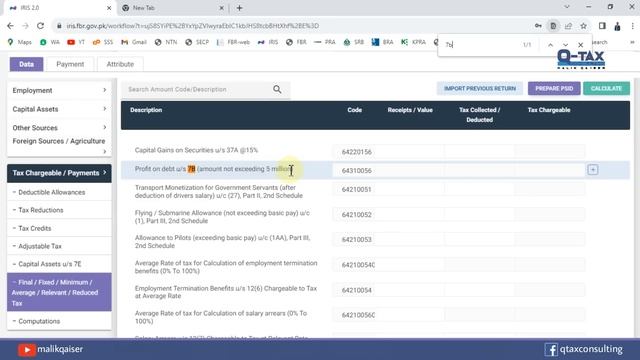Image resolution: width=640 pixels, height=360 pixels.
Task: Switch to the Data tab
Action: tap(27, 64)
